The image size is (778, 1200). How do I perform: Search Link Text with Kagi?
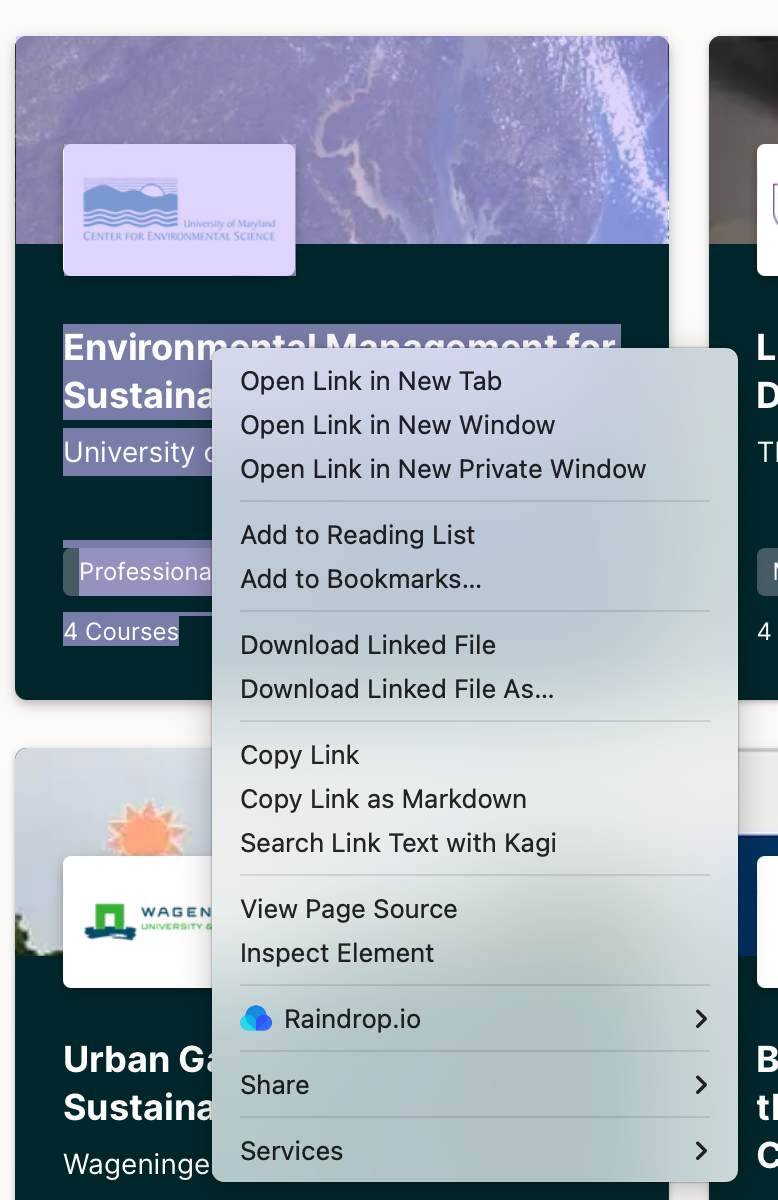398,843
